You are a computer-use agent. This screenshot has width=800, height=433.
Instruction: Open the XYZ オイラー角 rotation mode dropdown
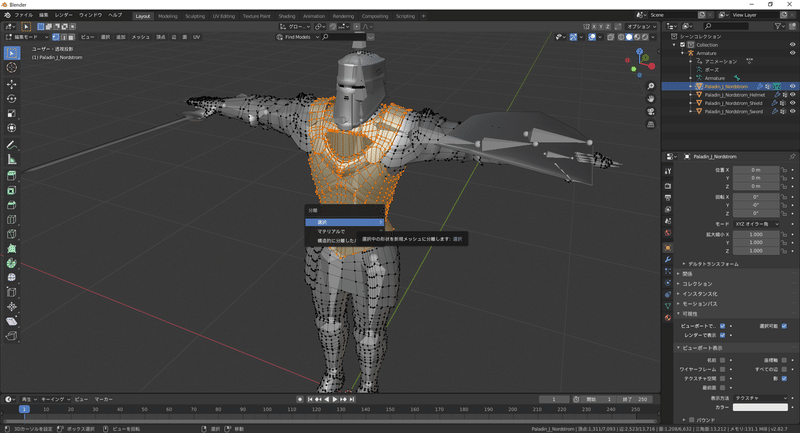(x=757, y=224)
